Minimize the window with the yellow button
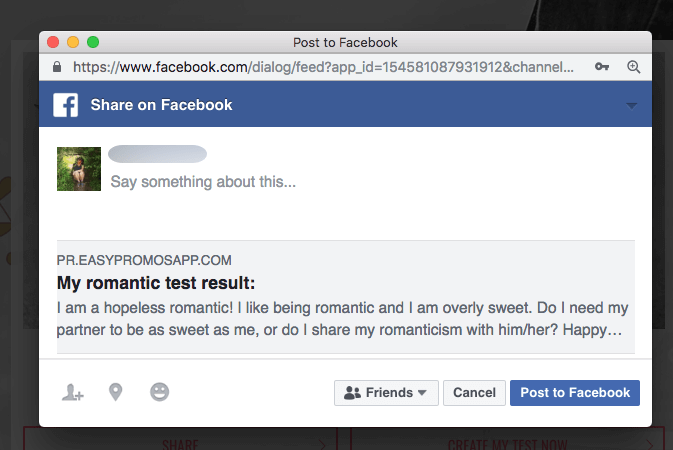 click(x=73, y=42)
